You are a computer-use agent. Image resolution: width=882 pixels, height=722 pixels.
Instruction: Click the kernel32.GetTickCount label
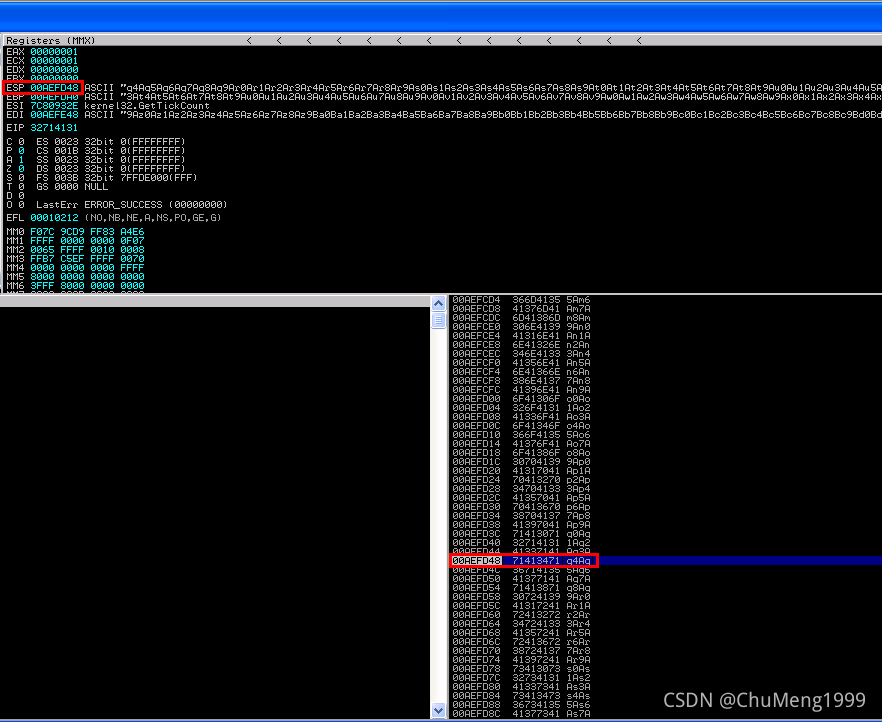(x=147, y=106)
